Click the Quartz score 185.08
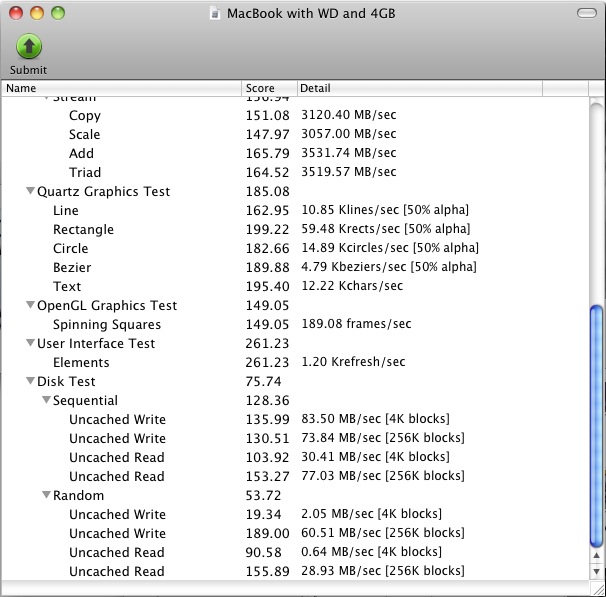This screenshot has height=597, width=606. point(267,191)
